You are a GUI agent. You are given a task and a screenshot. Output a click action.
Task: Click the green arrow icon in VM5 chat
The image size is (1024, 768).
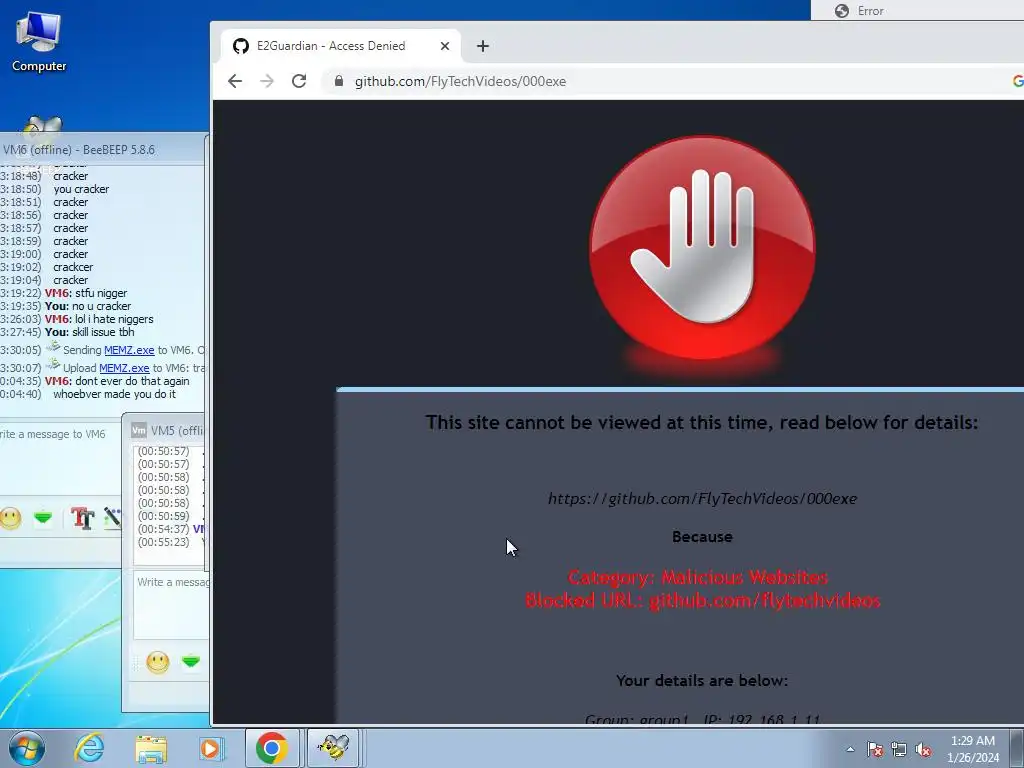tap(191, 662)
